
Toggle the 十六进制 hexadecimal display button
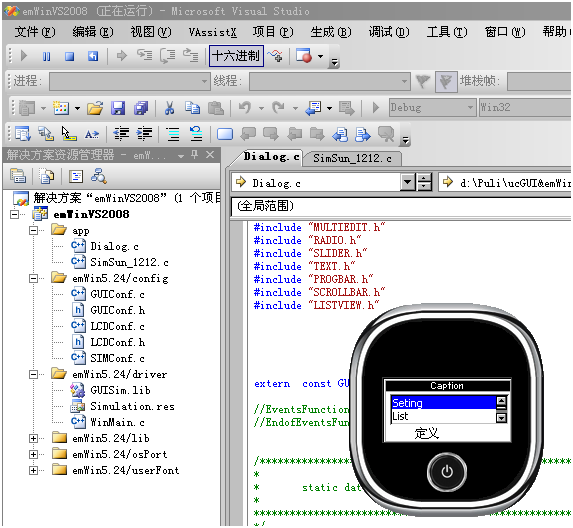click(236, 56)
